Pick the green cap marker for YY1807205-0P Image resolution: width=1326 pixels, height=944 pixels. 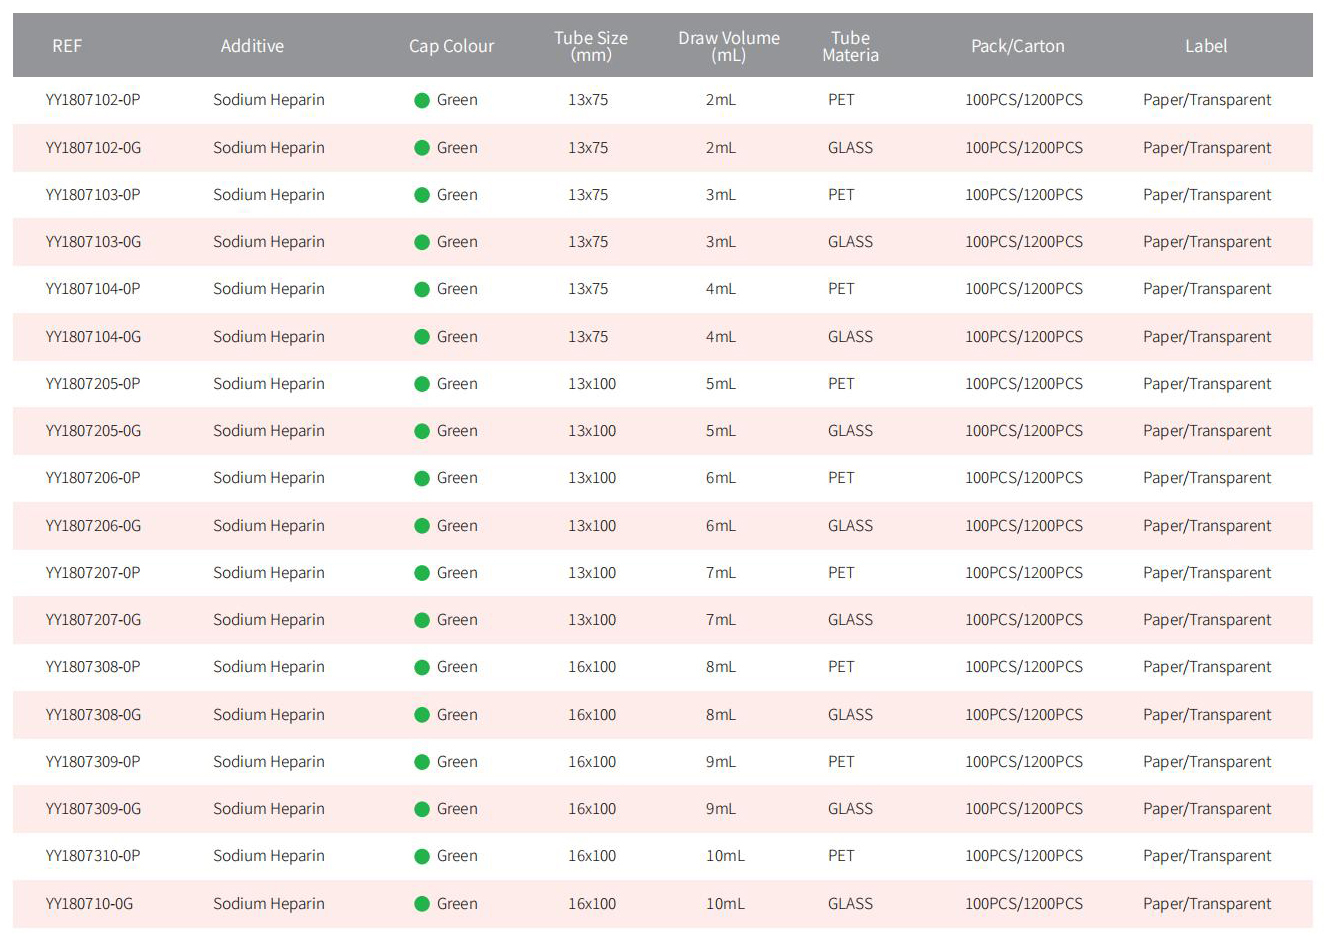coord(422,384)
